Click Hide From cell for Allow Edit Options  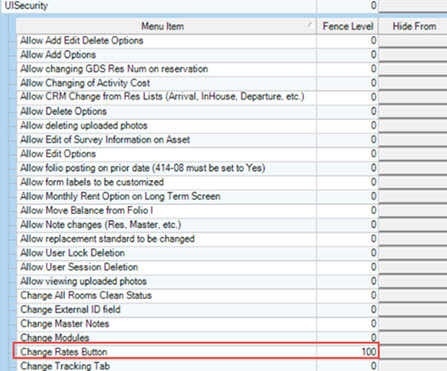coord(413,154)
